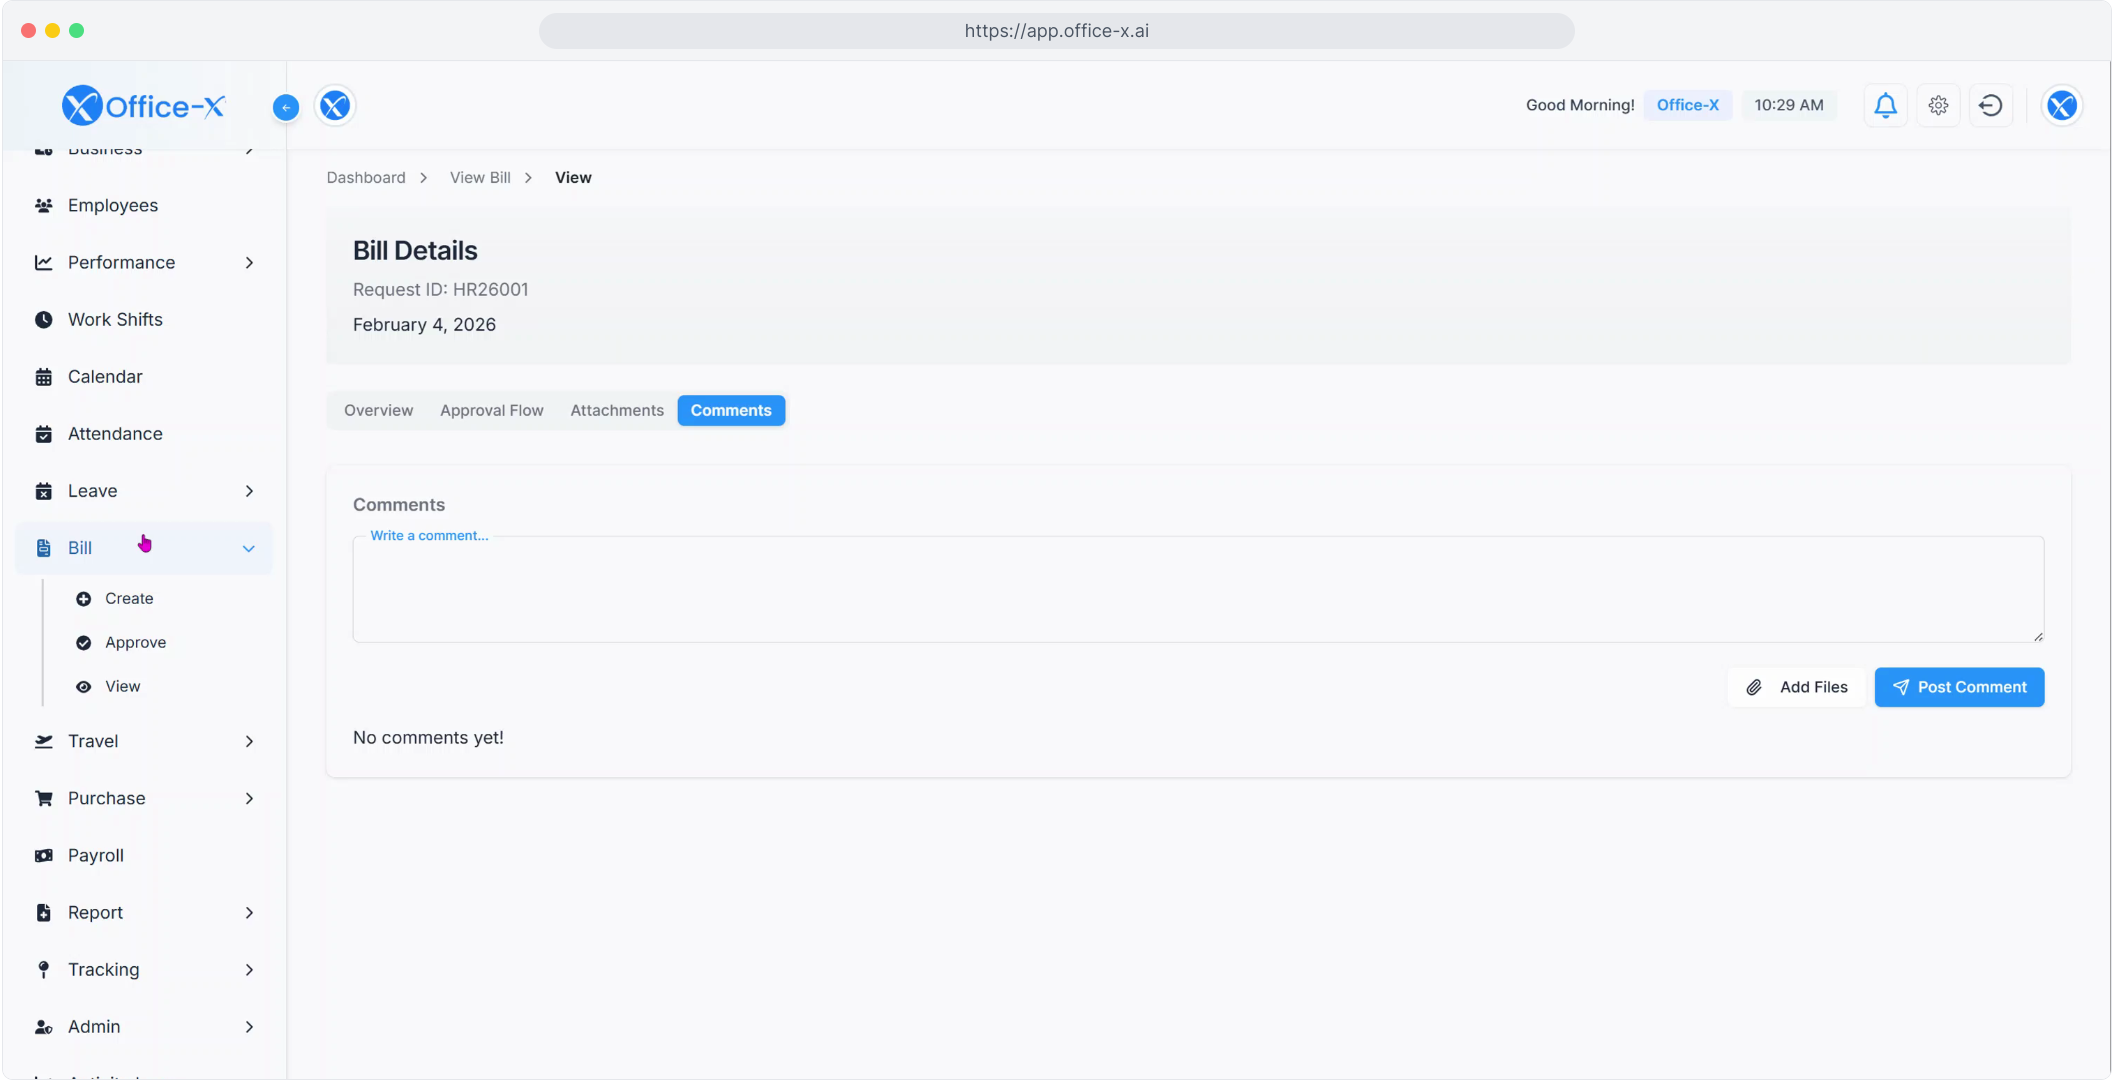Select the Overview tab
The image size is (2114, 1080).
coord(378,410)
